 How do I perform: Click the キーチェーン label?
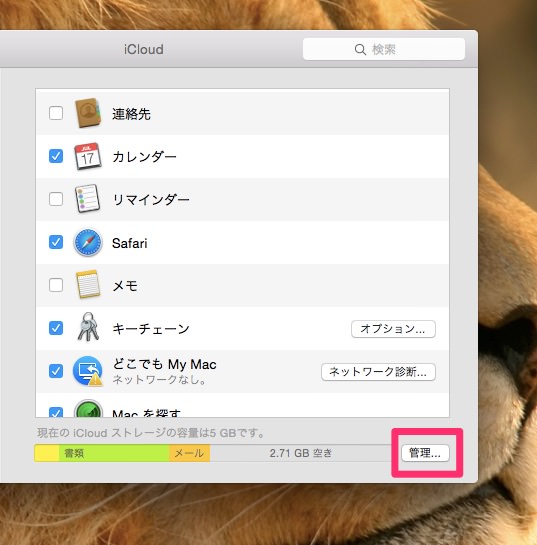point(151,329)
